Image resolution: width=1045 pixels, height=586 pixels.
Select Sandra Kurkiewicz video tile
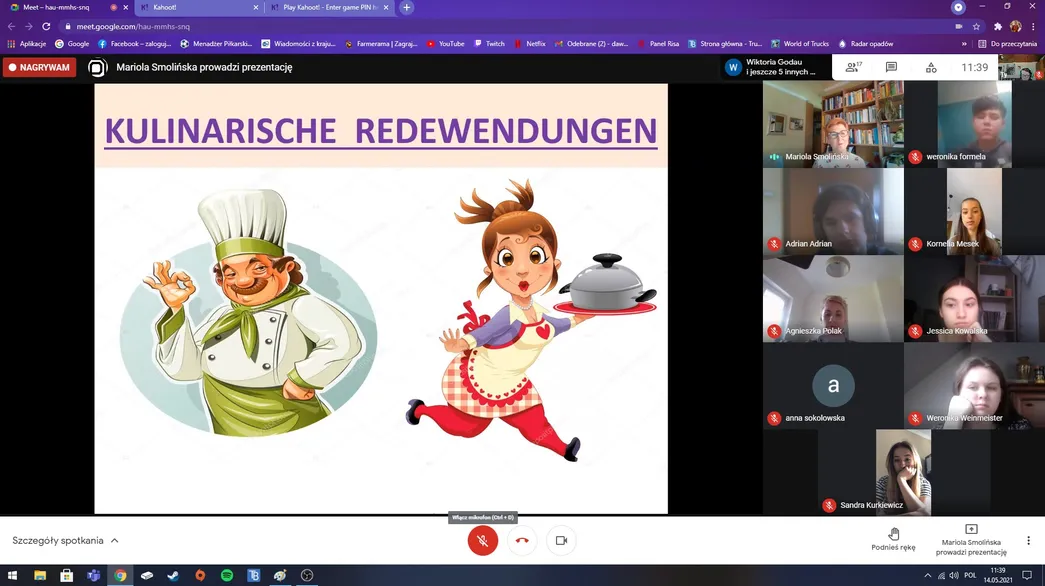pos(903,472)
